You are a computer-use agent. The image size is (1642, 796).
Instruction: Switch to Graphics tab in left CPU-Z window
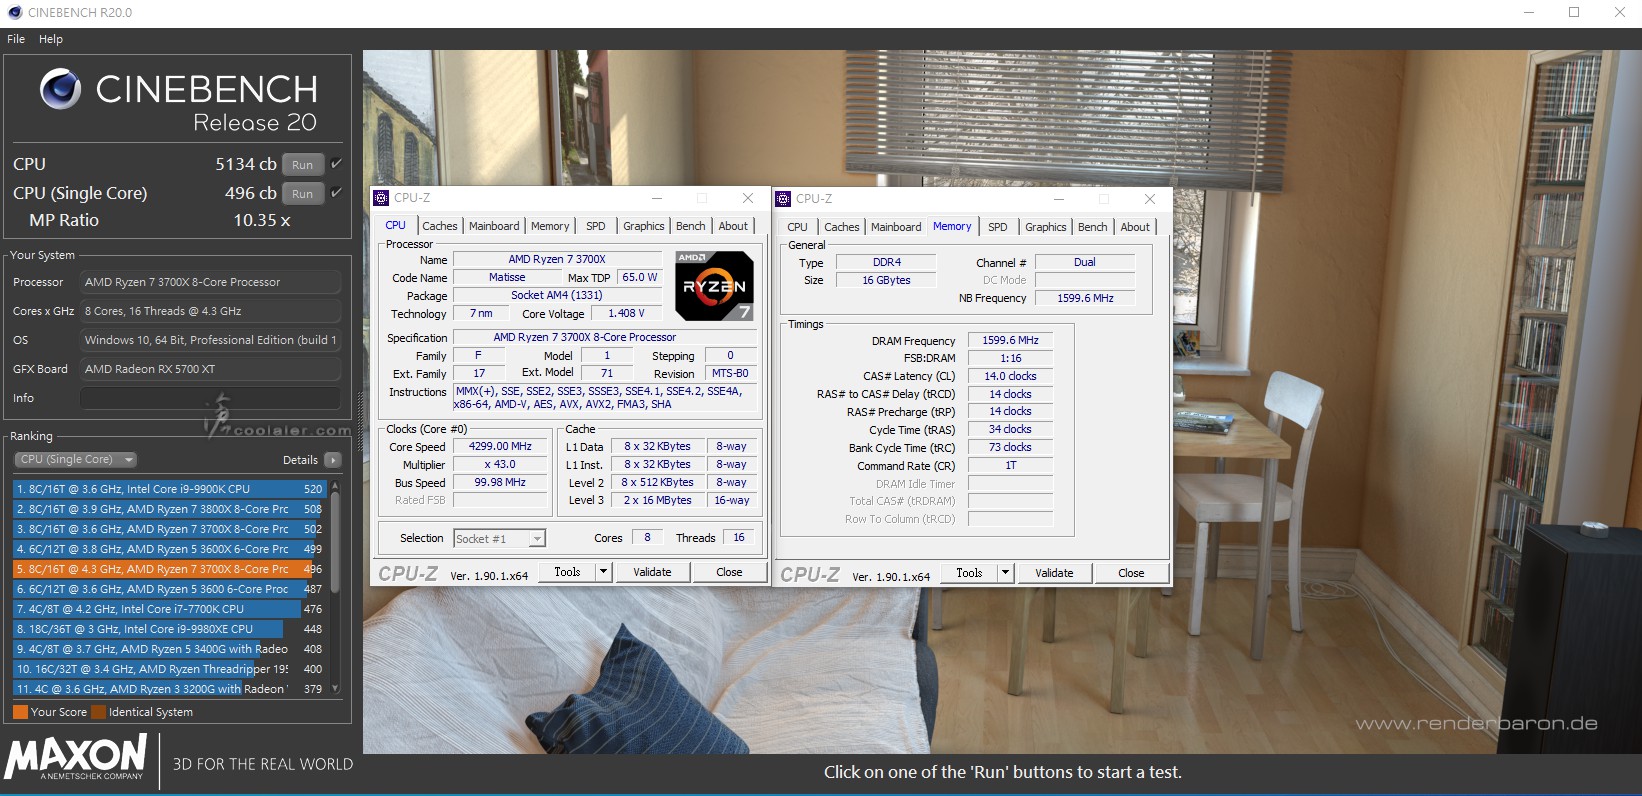coord(644,226)
